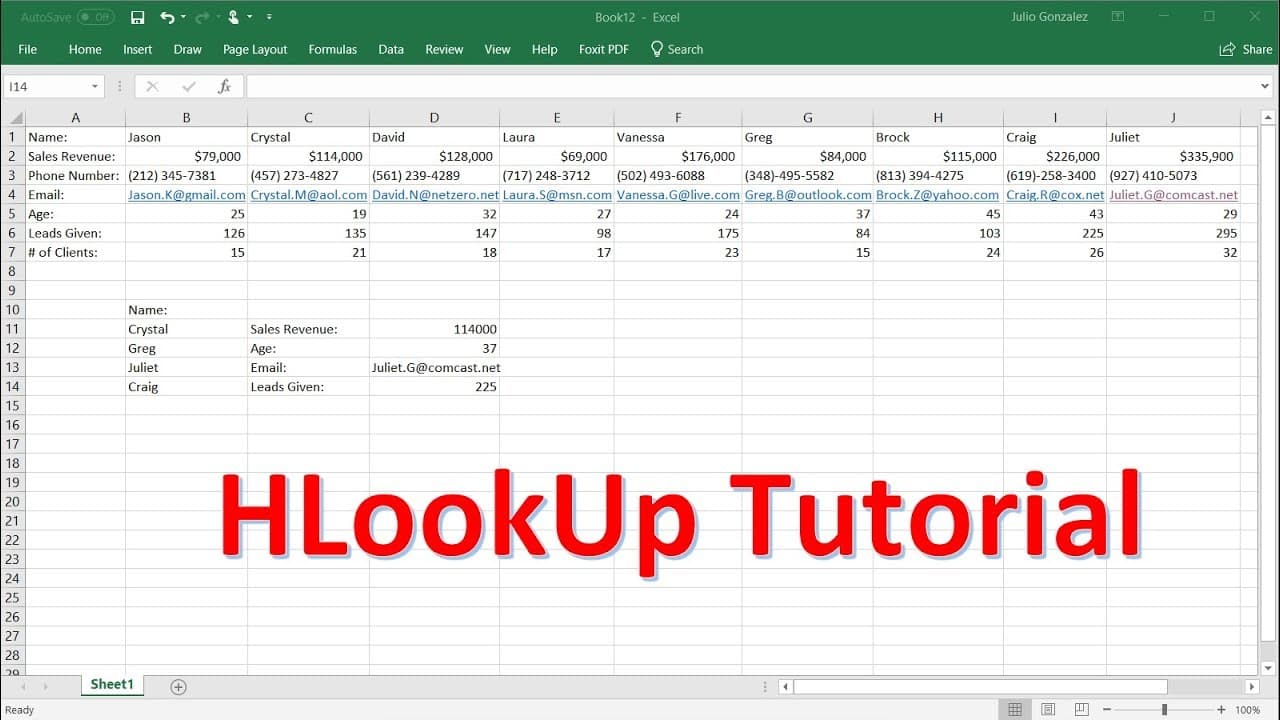Select cell with '(813) 394-4275'
The image size is (1280, 720).
(x=938, y=176)
